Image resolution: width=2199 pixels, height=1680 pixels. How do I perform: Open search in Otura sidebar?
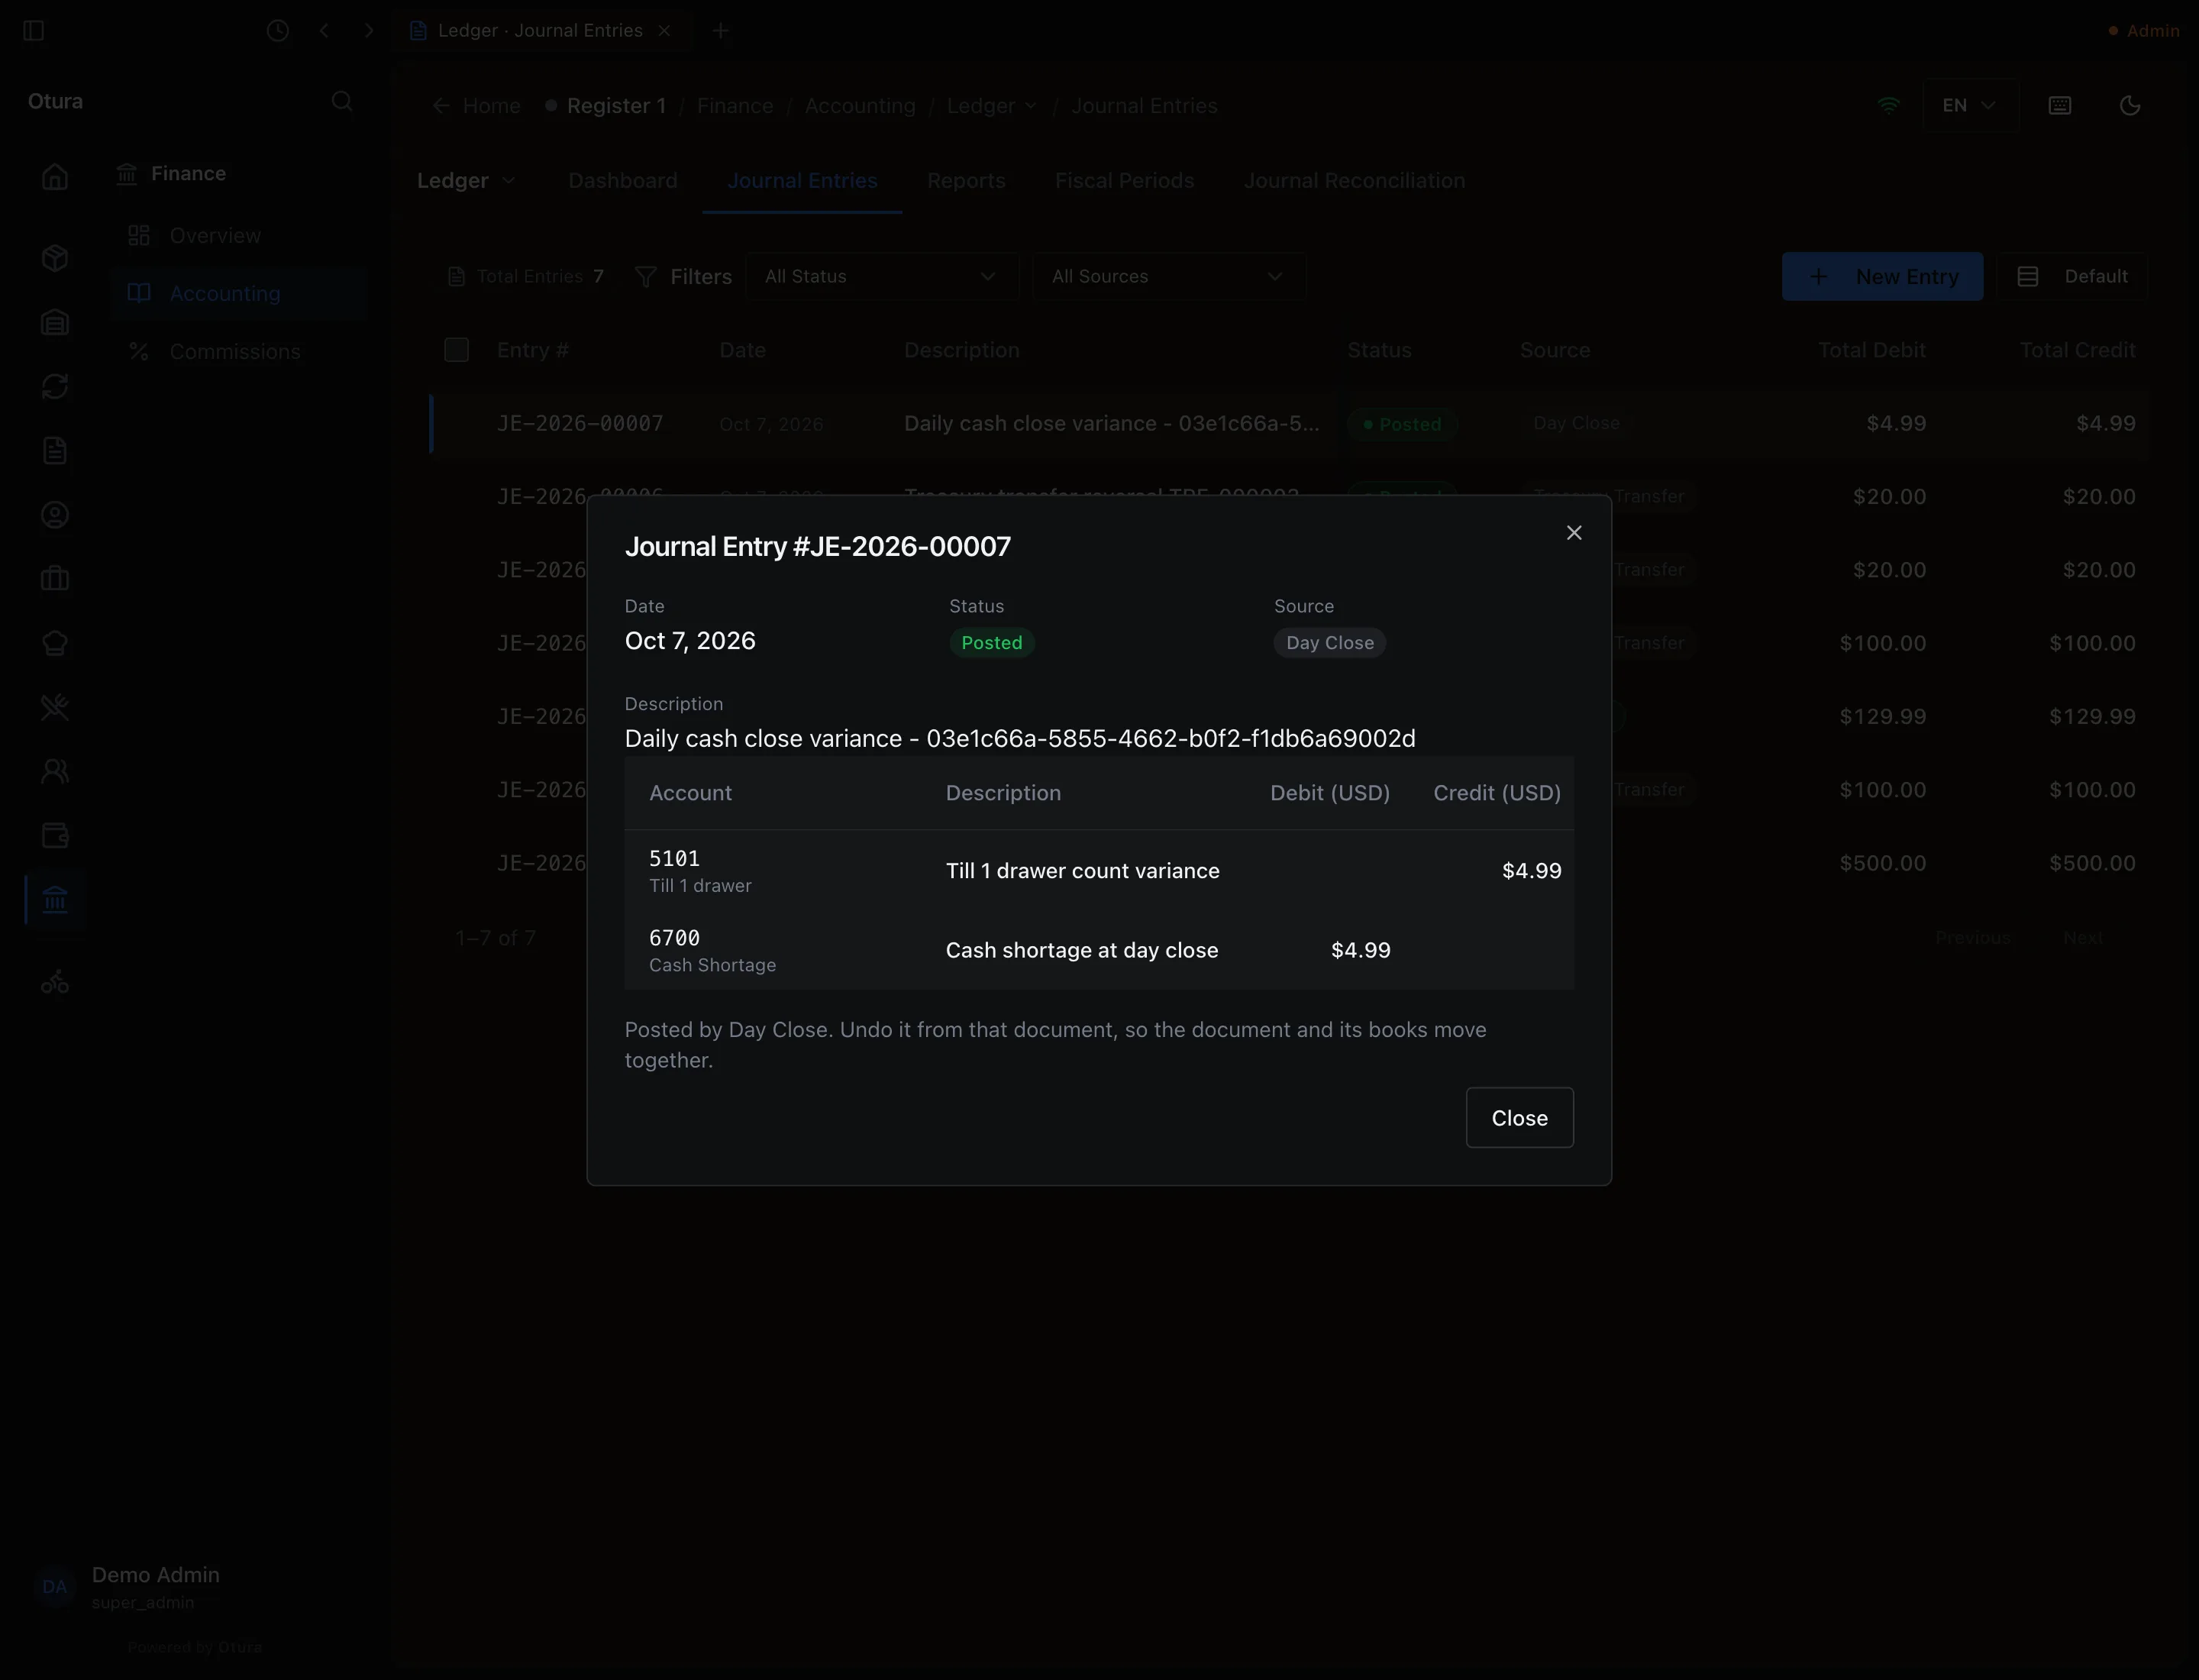click(x=342, y=102)
